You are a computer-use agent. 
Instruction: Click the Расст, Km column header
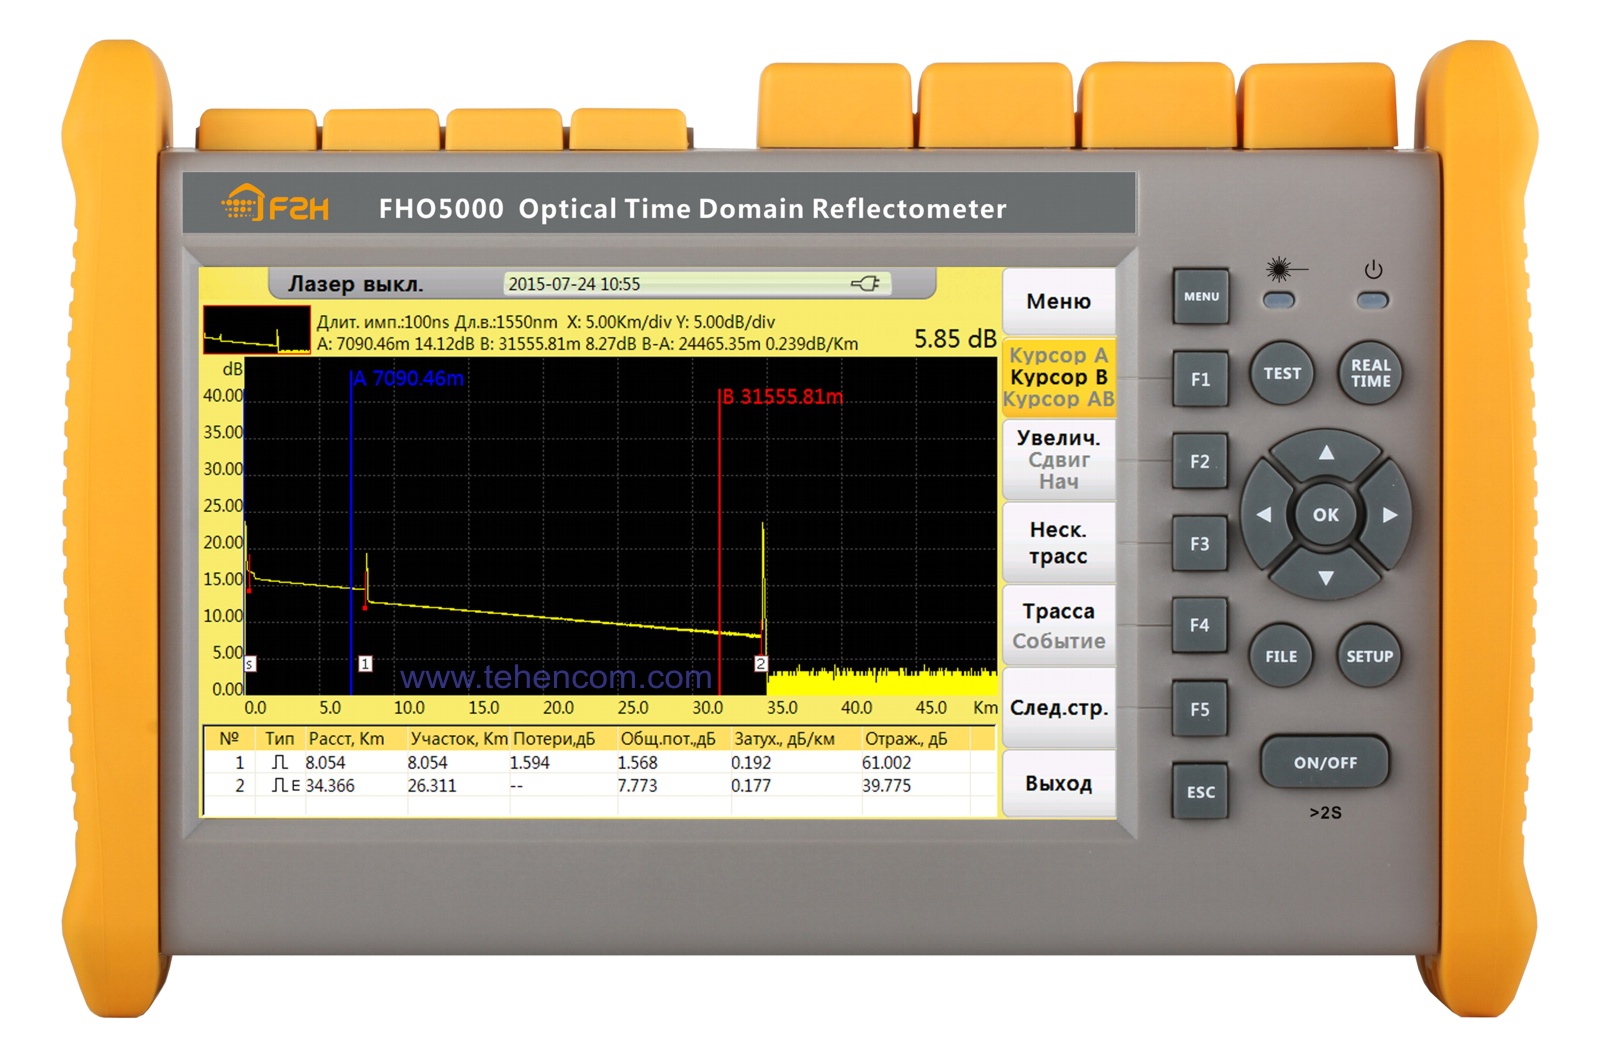tap(347, 739)
